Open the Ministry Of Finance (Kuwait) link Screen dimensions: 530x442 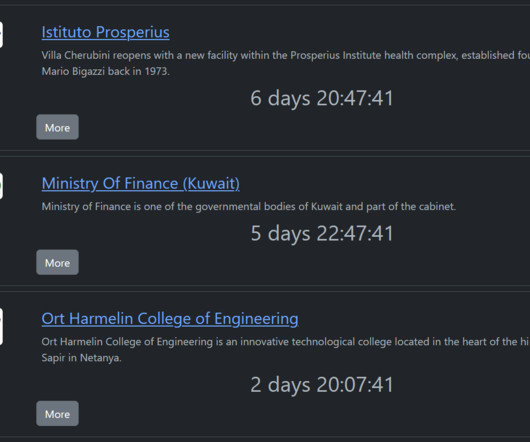[x=141, y=184]
